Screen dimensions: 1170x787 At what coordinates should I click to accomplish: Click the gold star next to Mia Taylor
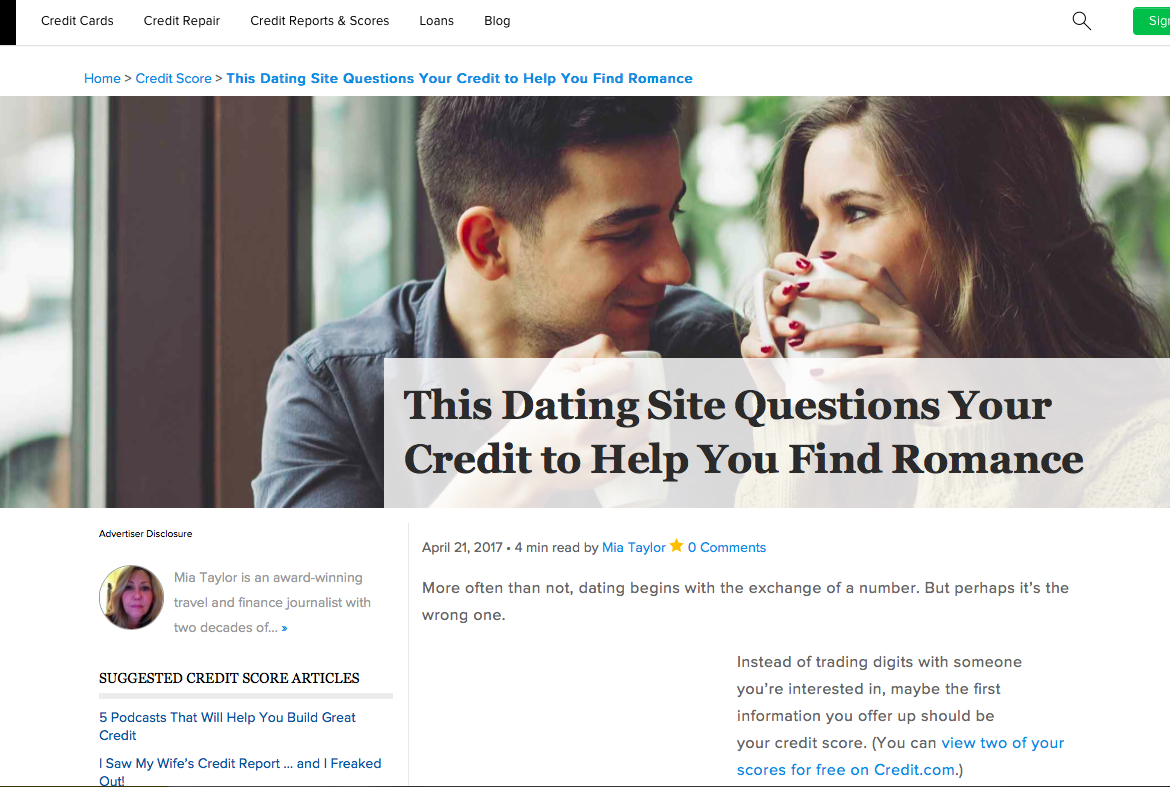point(676,545)
